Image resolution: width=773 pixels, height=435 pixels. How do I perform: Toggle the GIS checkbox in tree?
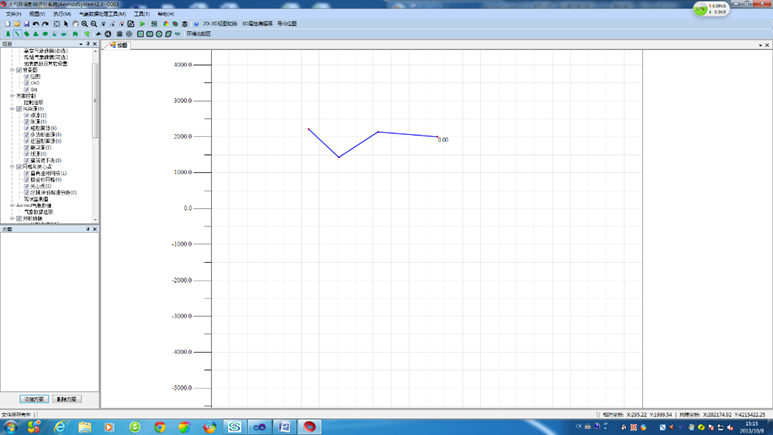26,90
